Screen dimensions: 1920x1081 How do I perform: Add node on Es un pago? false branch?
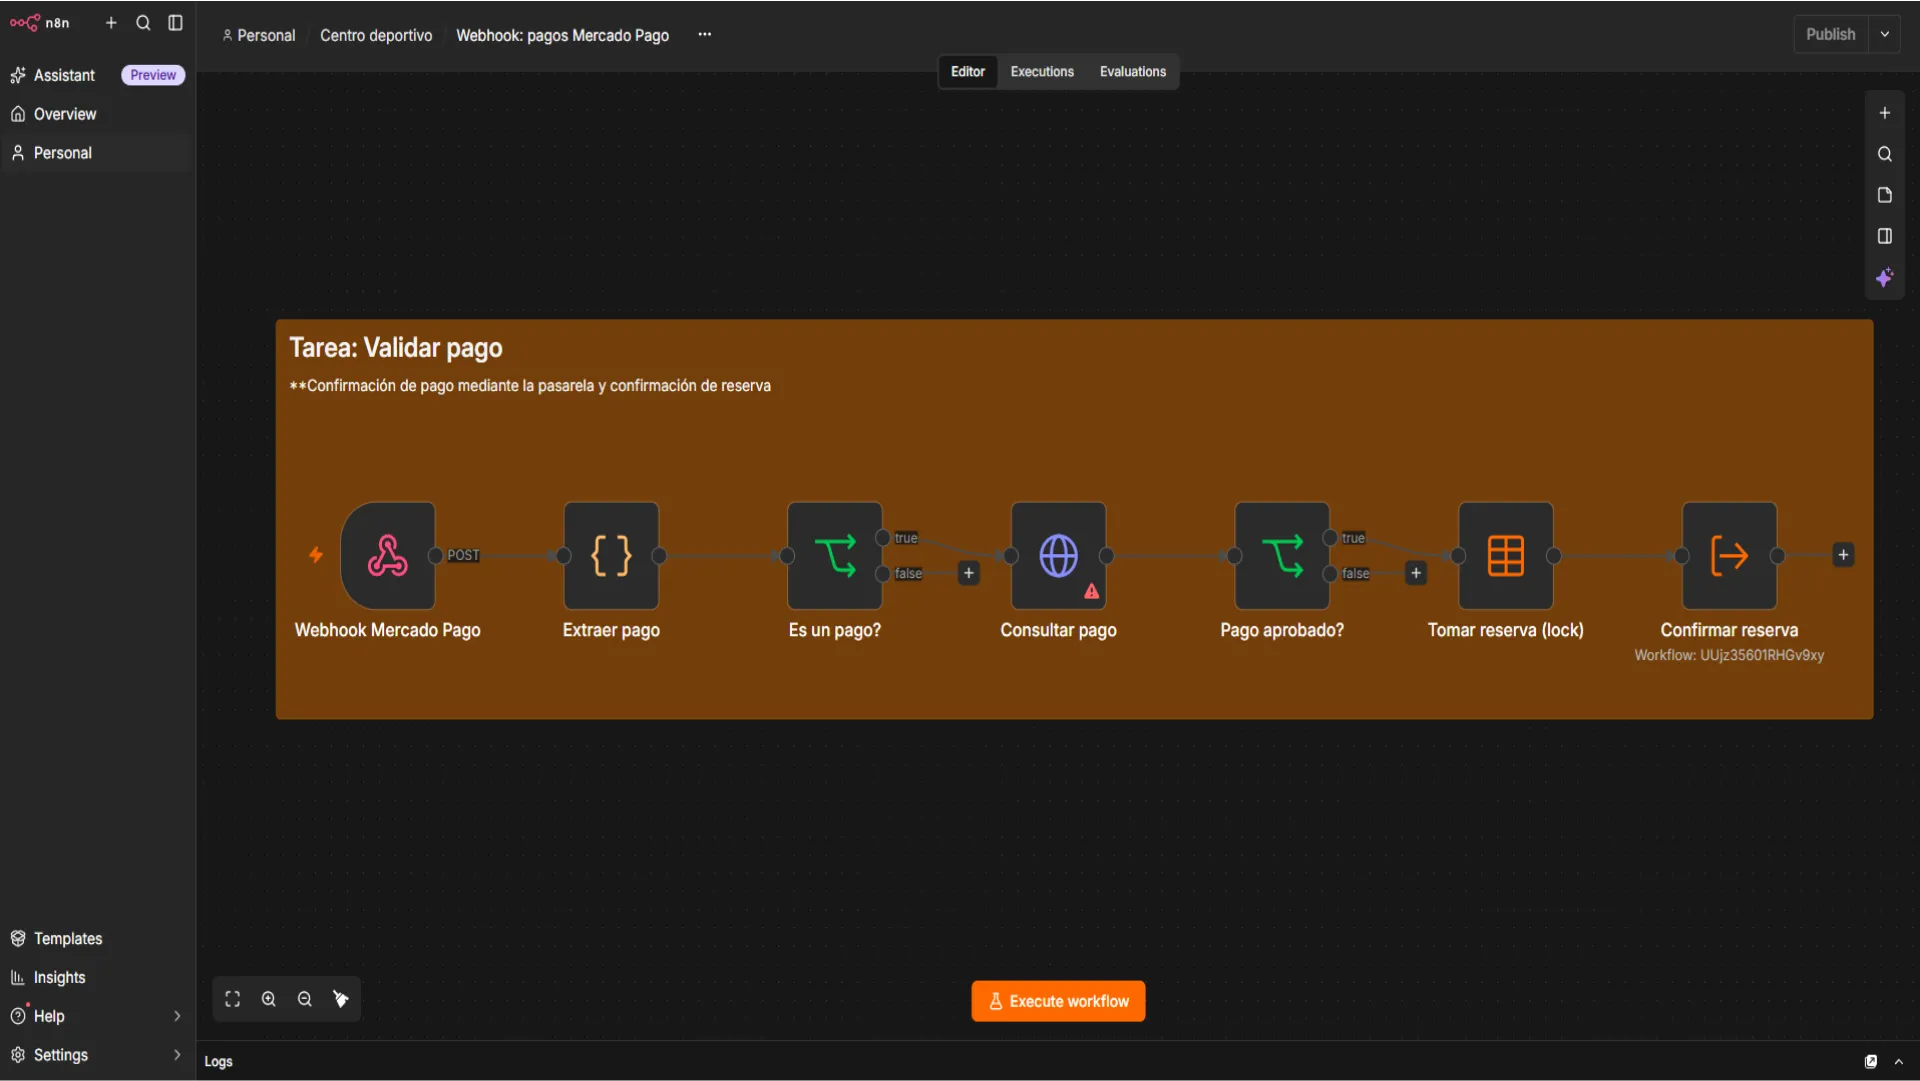pyautogui.click(x=968, y=573)
